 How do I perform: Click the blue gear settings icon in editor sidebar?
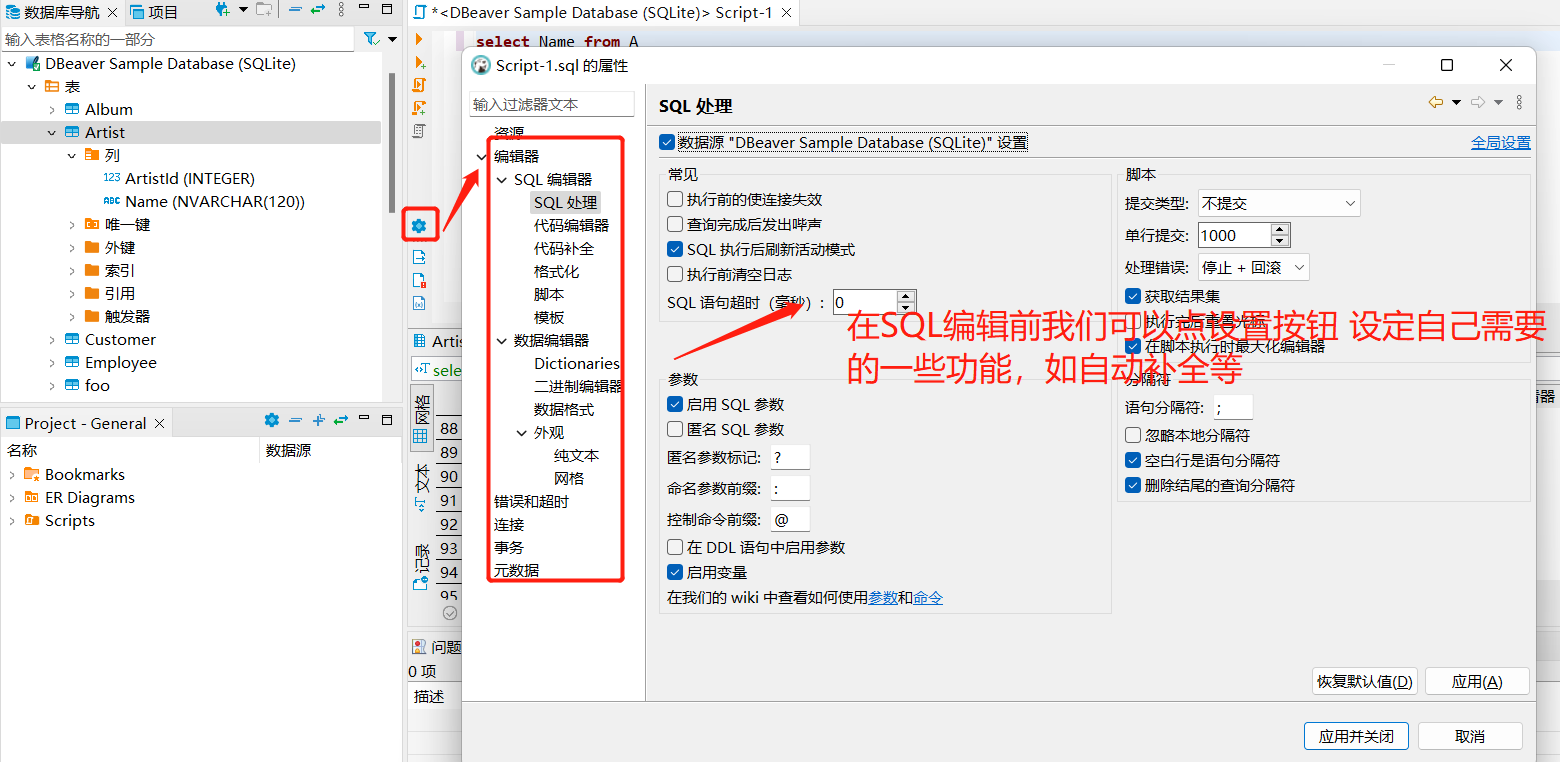pos(419,226)
